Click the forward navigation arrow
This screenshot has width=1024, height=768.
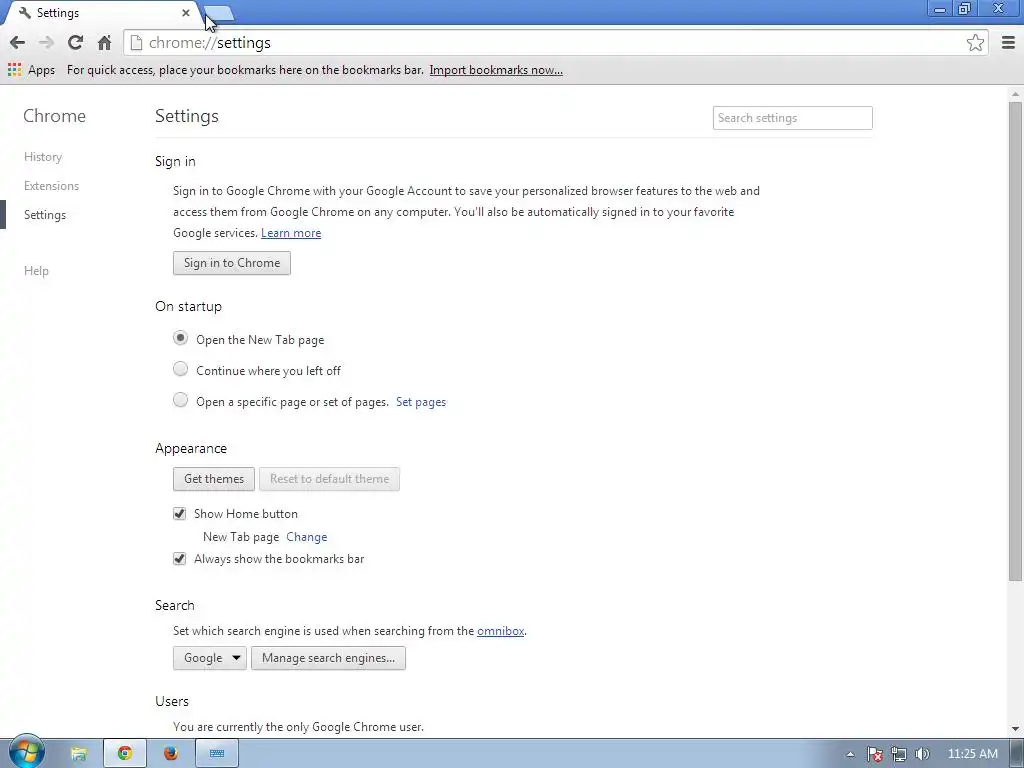46,43
